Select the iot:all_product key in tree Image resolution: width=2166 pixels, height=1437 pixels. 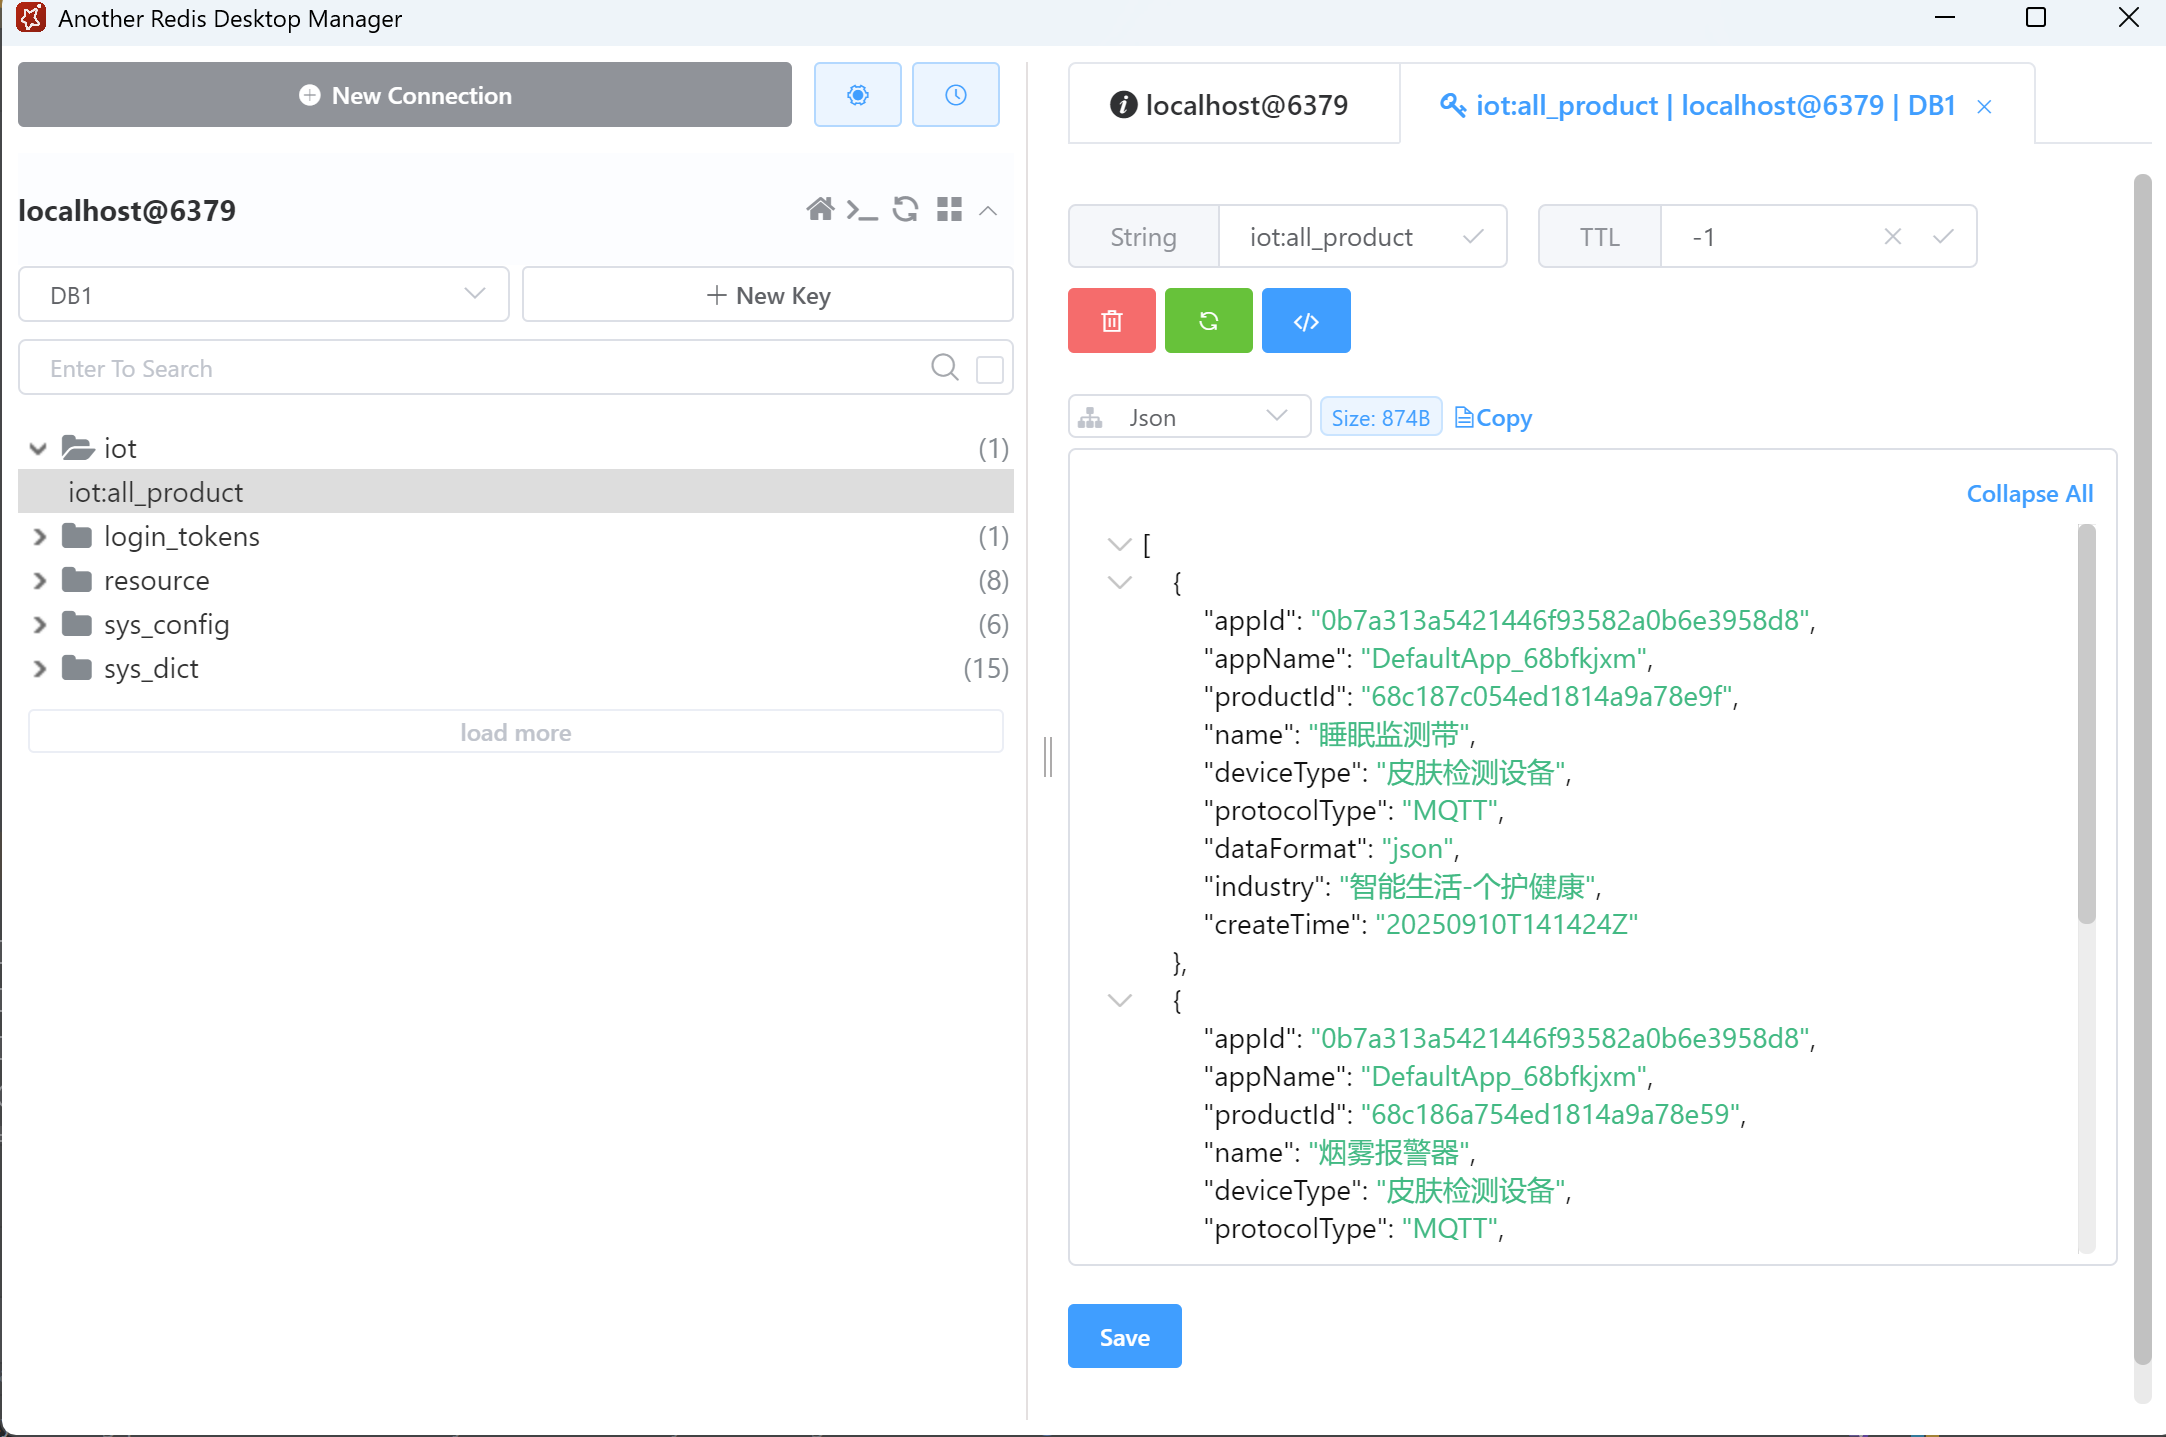(x=516, y=492)
